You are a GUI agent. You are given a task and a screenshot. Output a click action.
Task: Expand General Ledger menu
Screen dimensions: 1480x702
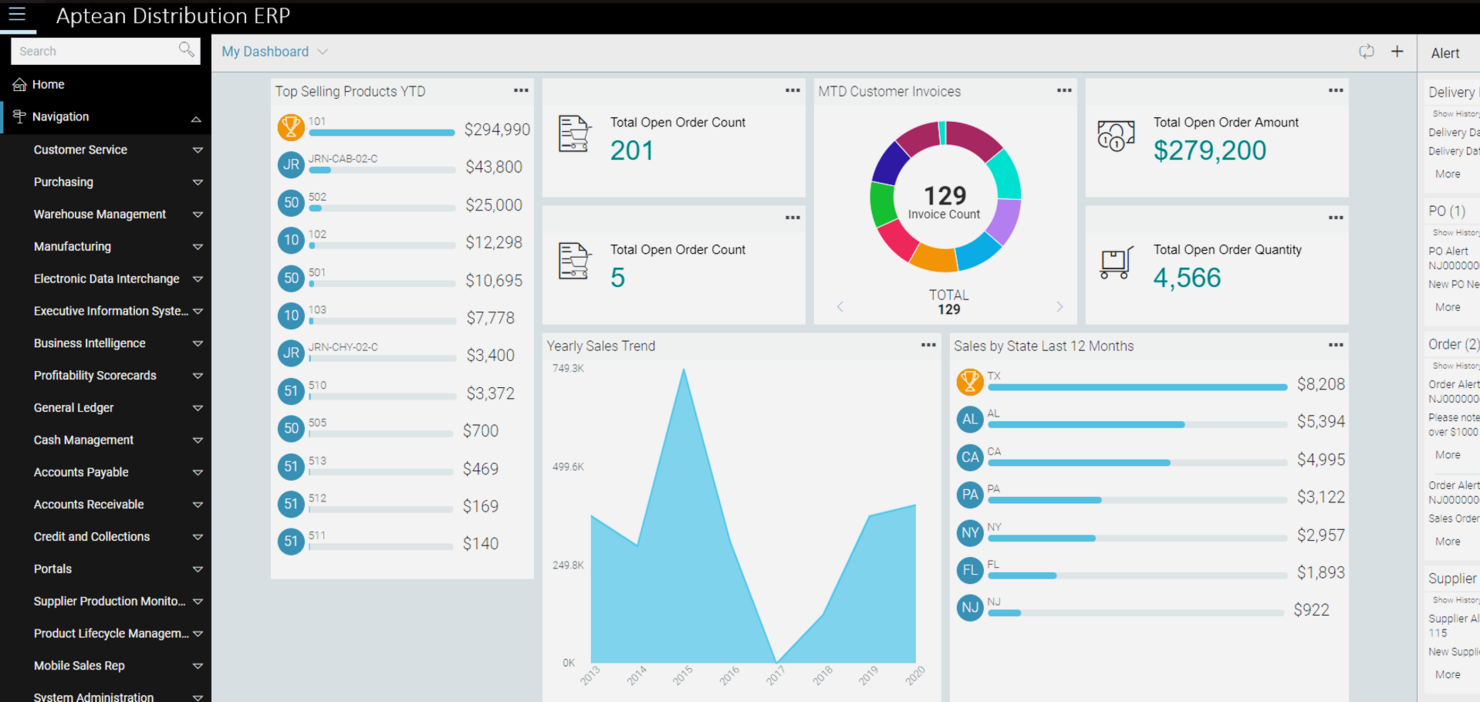[197, 408]
